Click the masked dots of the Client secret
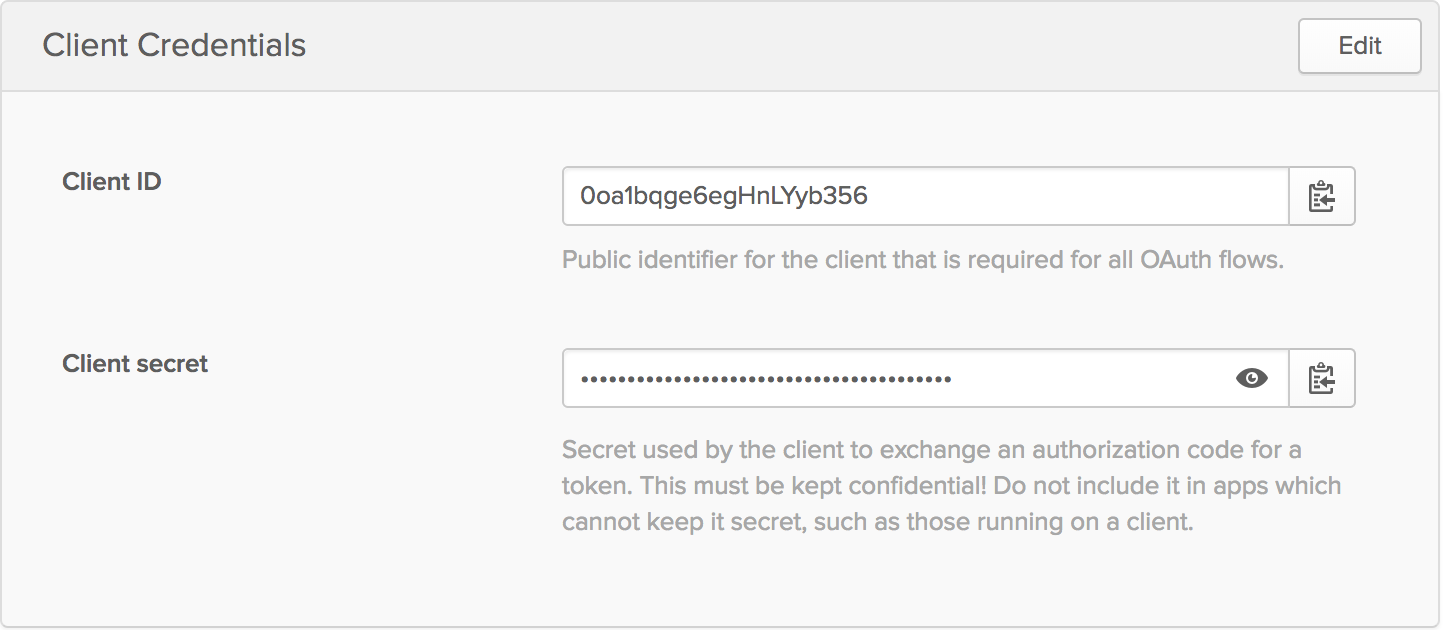 pyautogui.click(x=766, y=380)
